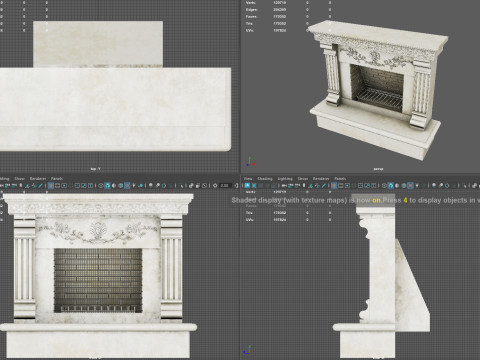This screenshot has width=480, height=360.
Task: Click 'Tris:' heads-up label in perspective view
Action: point(249,23)
